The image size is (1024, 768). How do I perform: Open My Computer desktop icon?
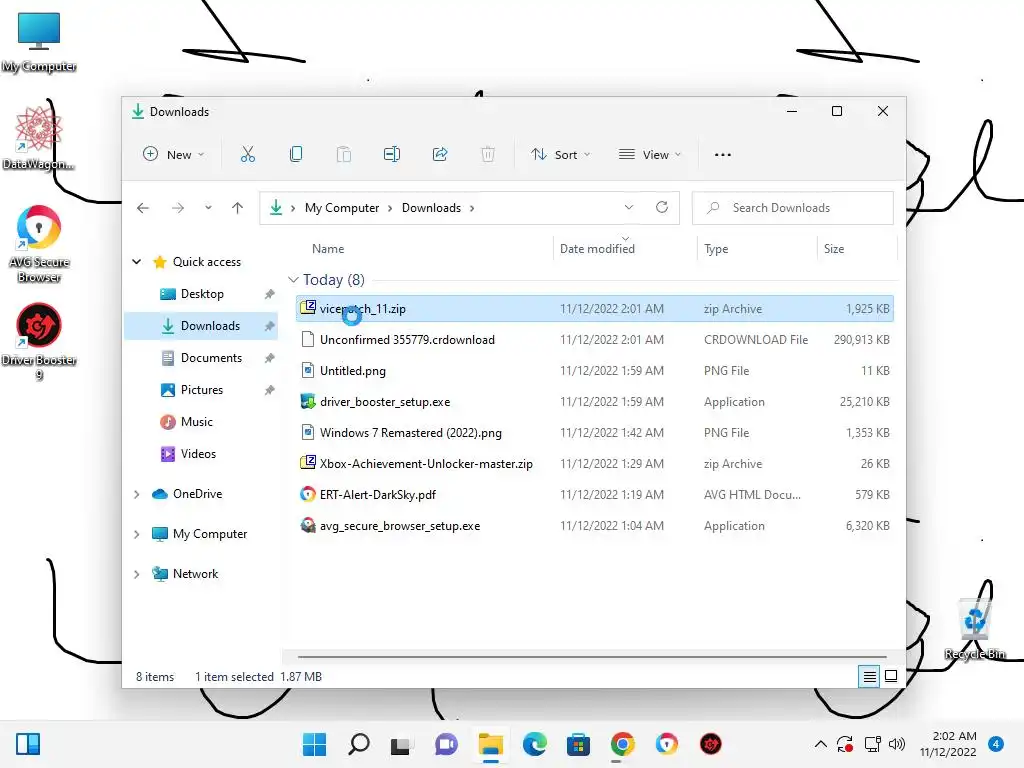click(39, 41)
